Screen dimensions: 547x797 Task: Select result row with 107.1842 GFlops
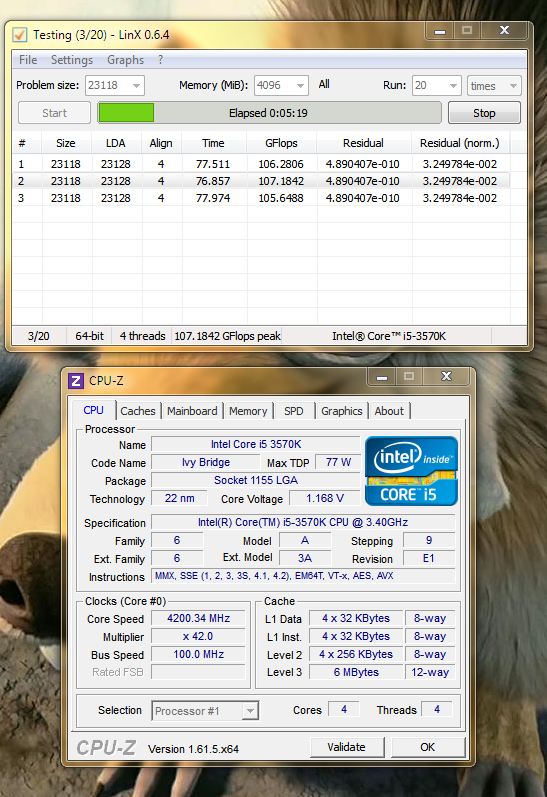pos(261,181)
